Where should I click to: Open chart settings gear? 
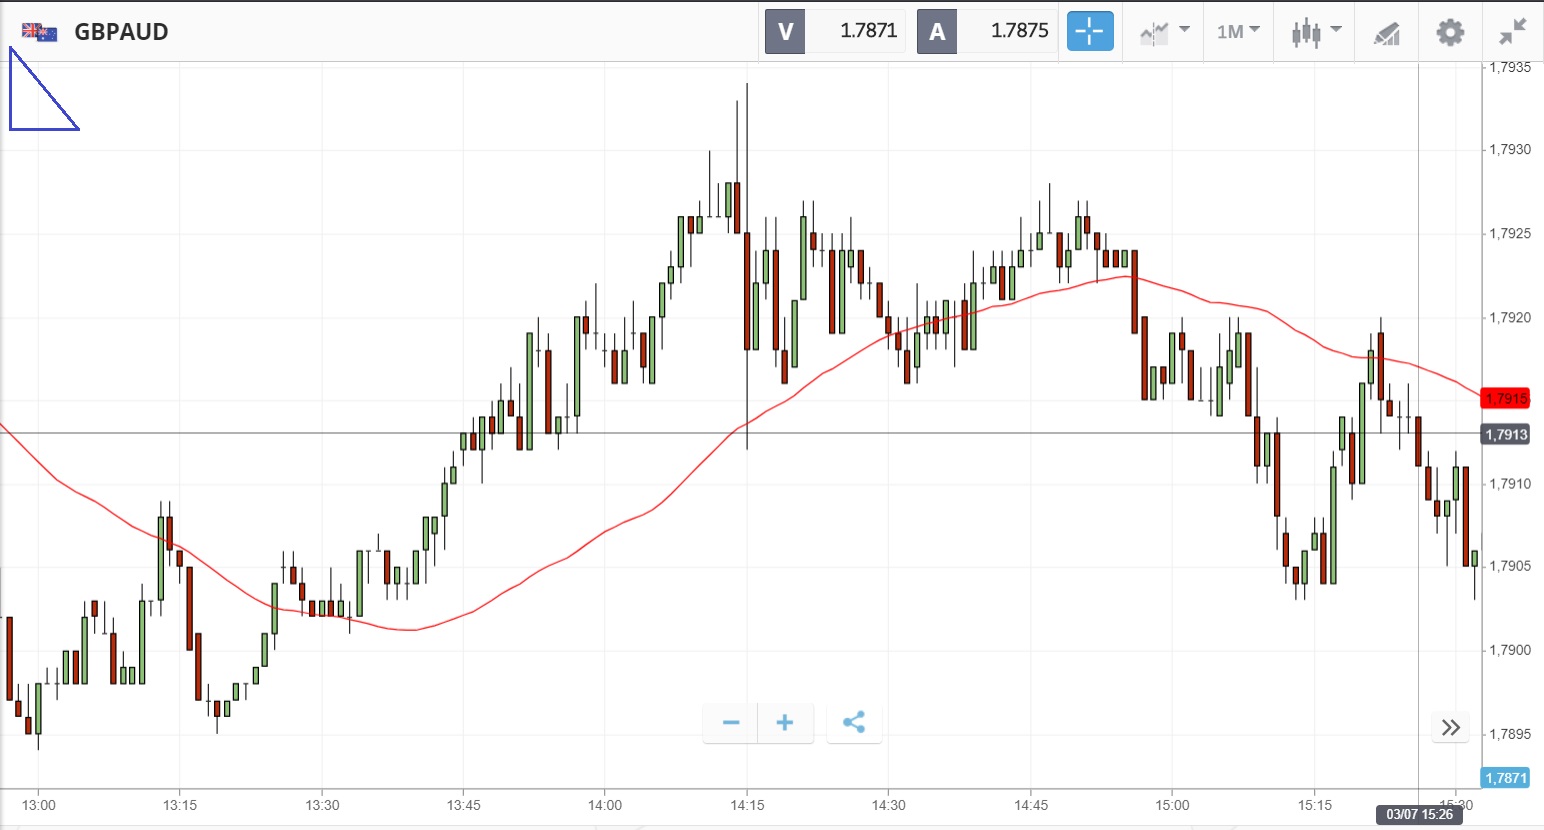(1449, 32)
